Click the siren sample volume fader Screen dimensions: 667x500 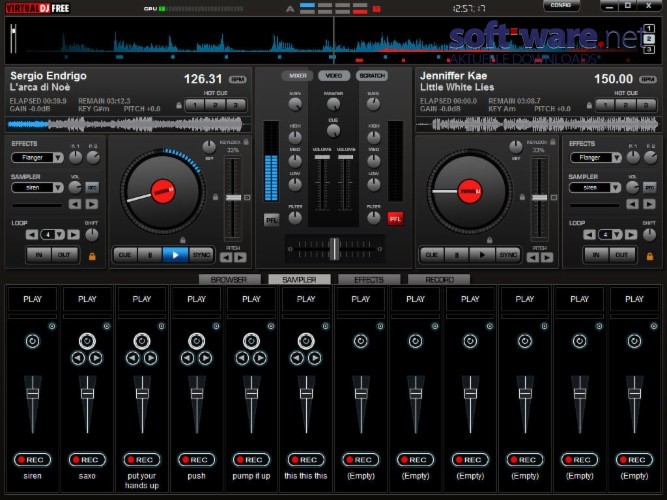32,394
